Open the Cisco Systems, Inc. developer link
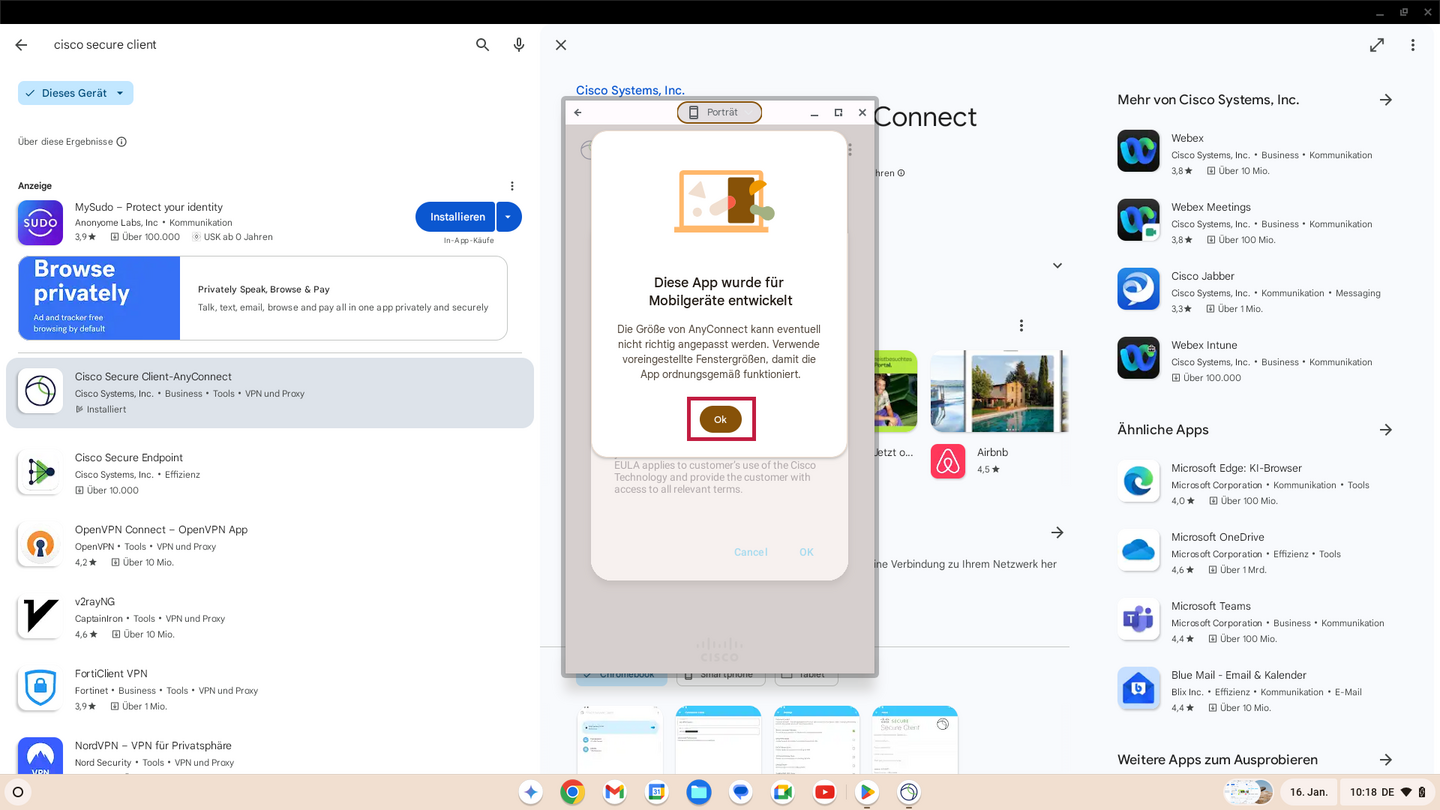This screenshot has width=1440, height=810. (630, 90)
